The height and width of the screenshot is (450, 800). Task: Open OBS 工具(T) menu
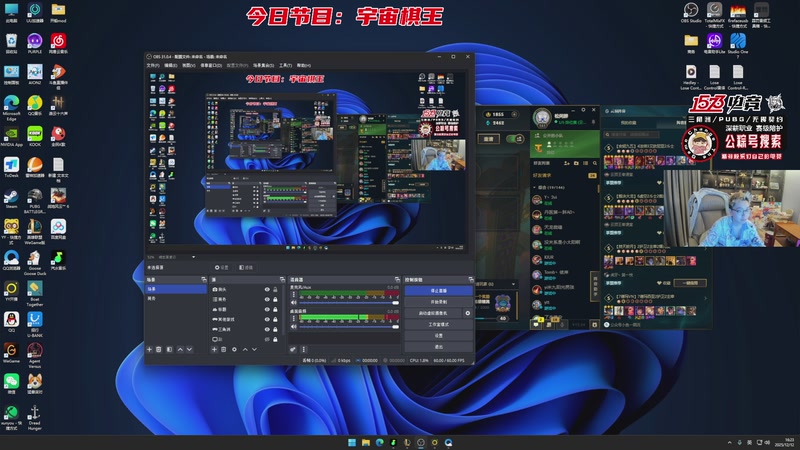(x=285, y=65)
